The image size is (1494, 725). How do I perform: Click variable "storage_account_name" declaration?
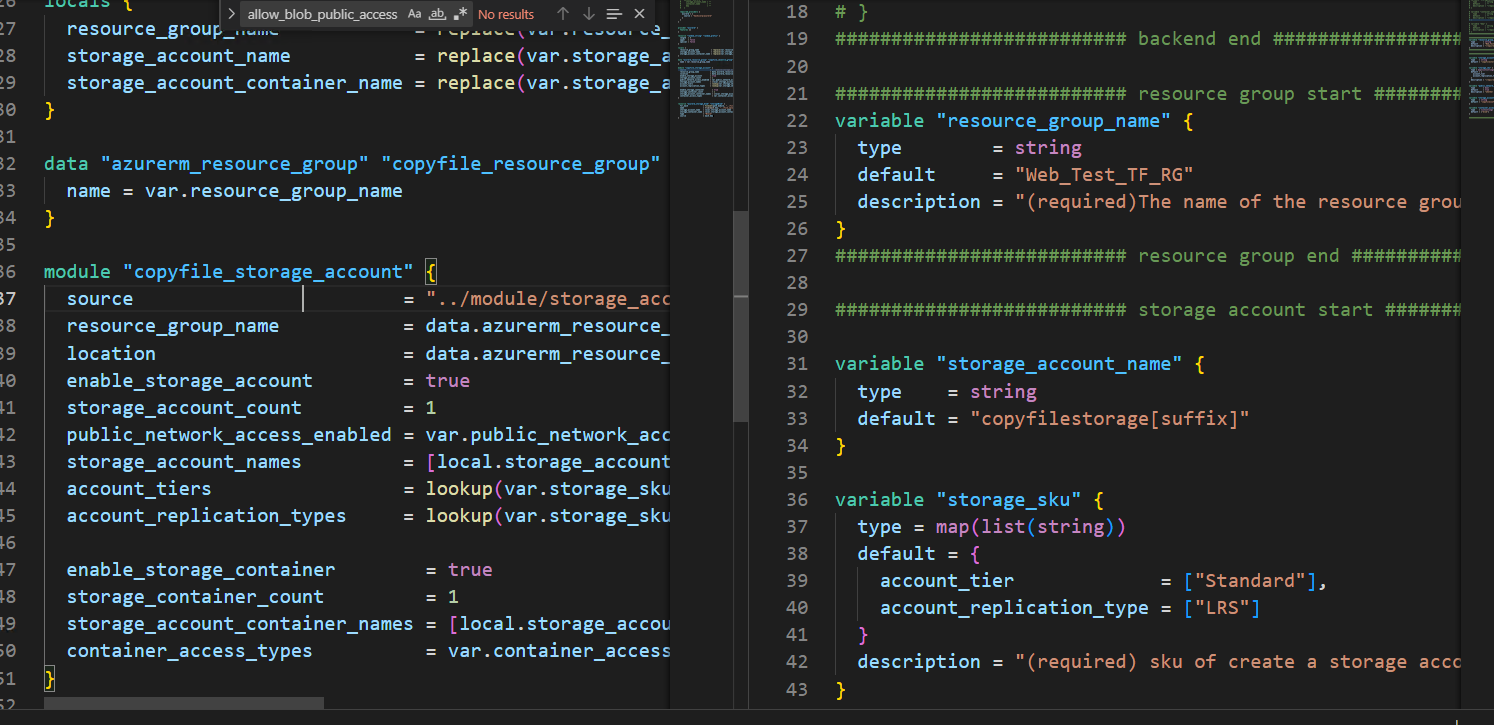1020,364
